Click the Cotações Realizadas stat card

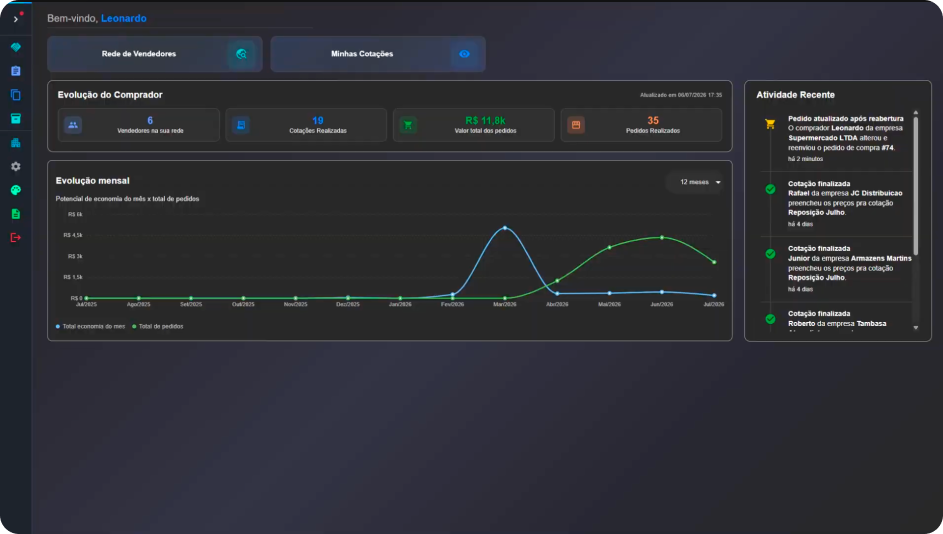coord(306,125)
